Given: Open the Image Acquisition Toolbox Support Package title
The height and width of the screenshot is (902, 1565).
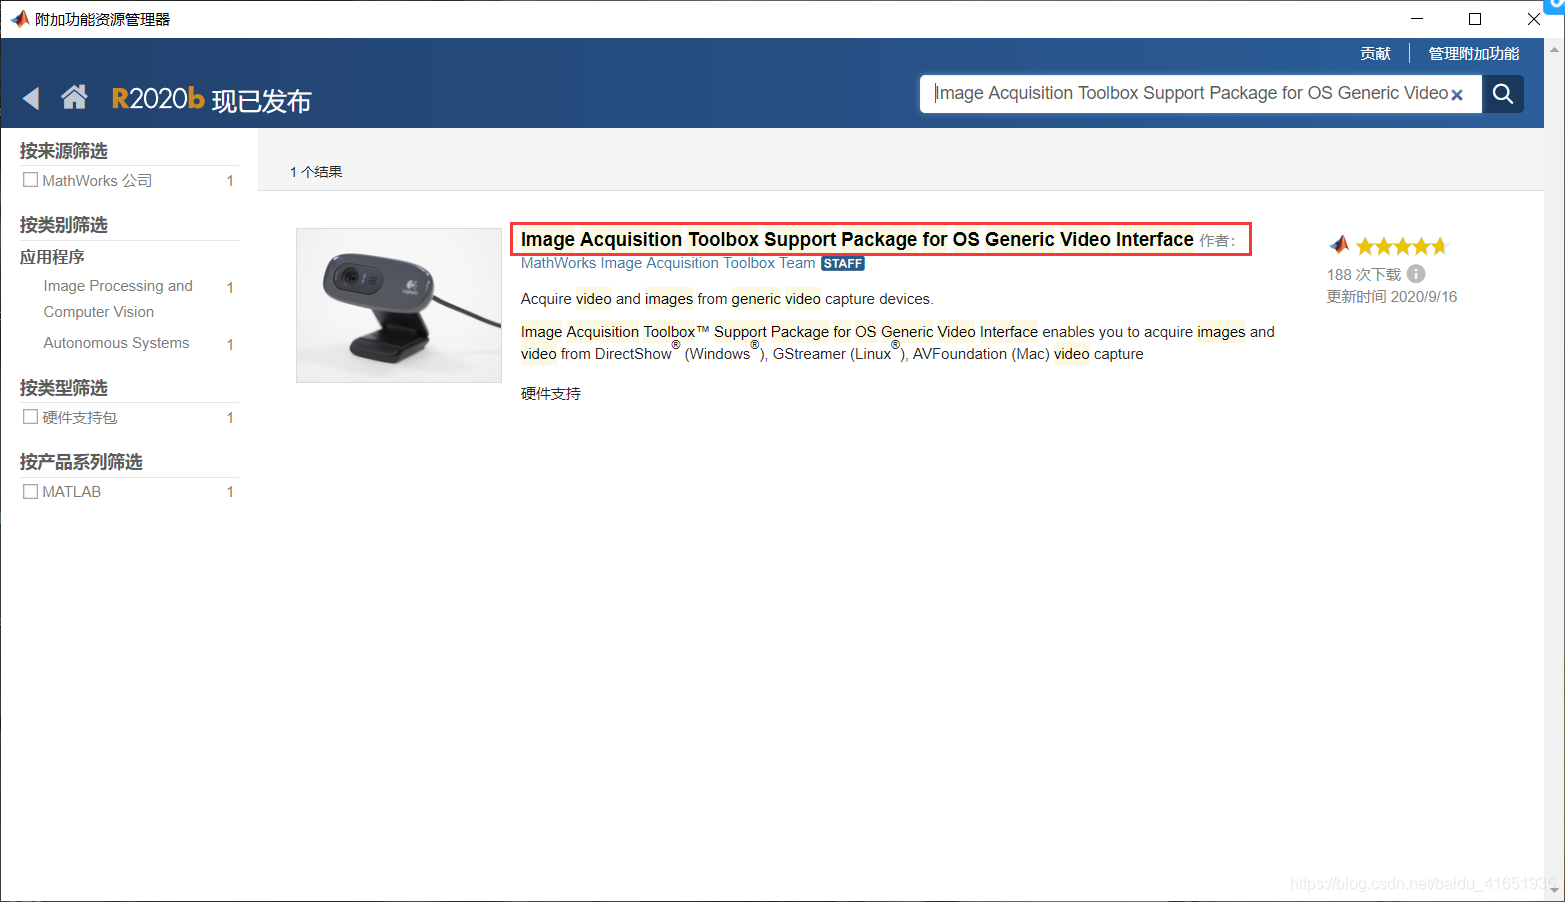Looking at the screenshot, I should coord(857,239).
